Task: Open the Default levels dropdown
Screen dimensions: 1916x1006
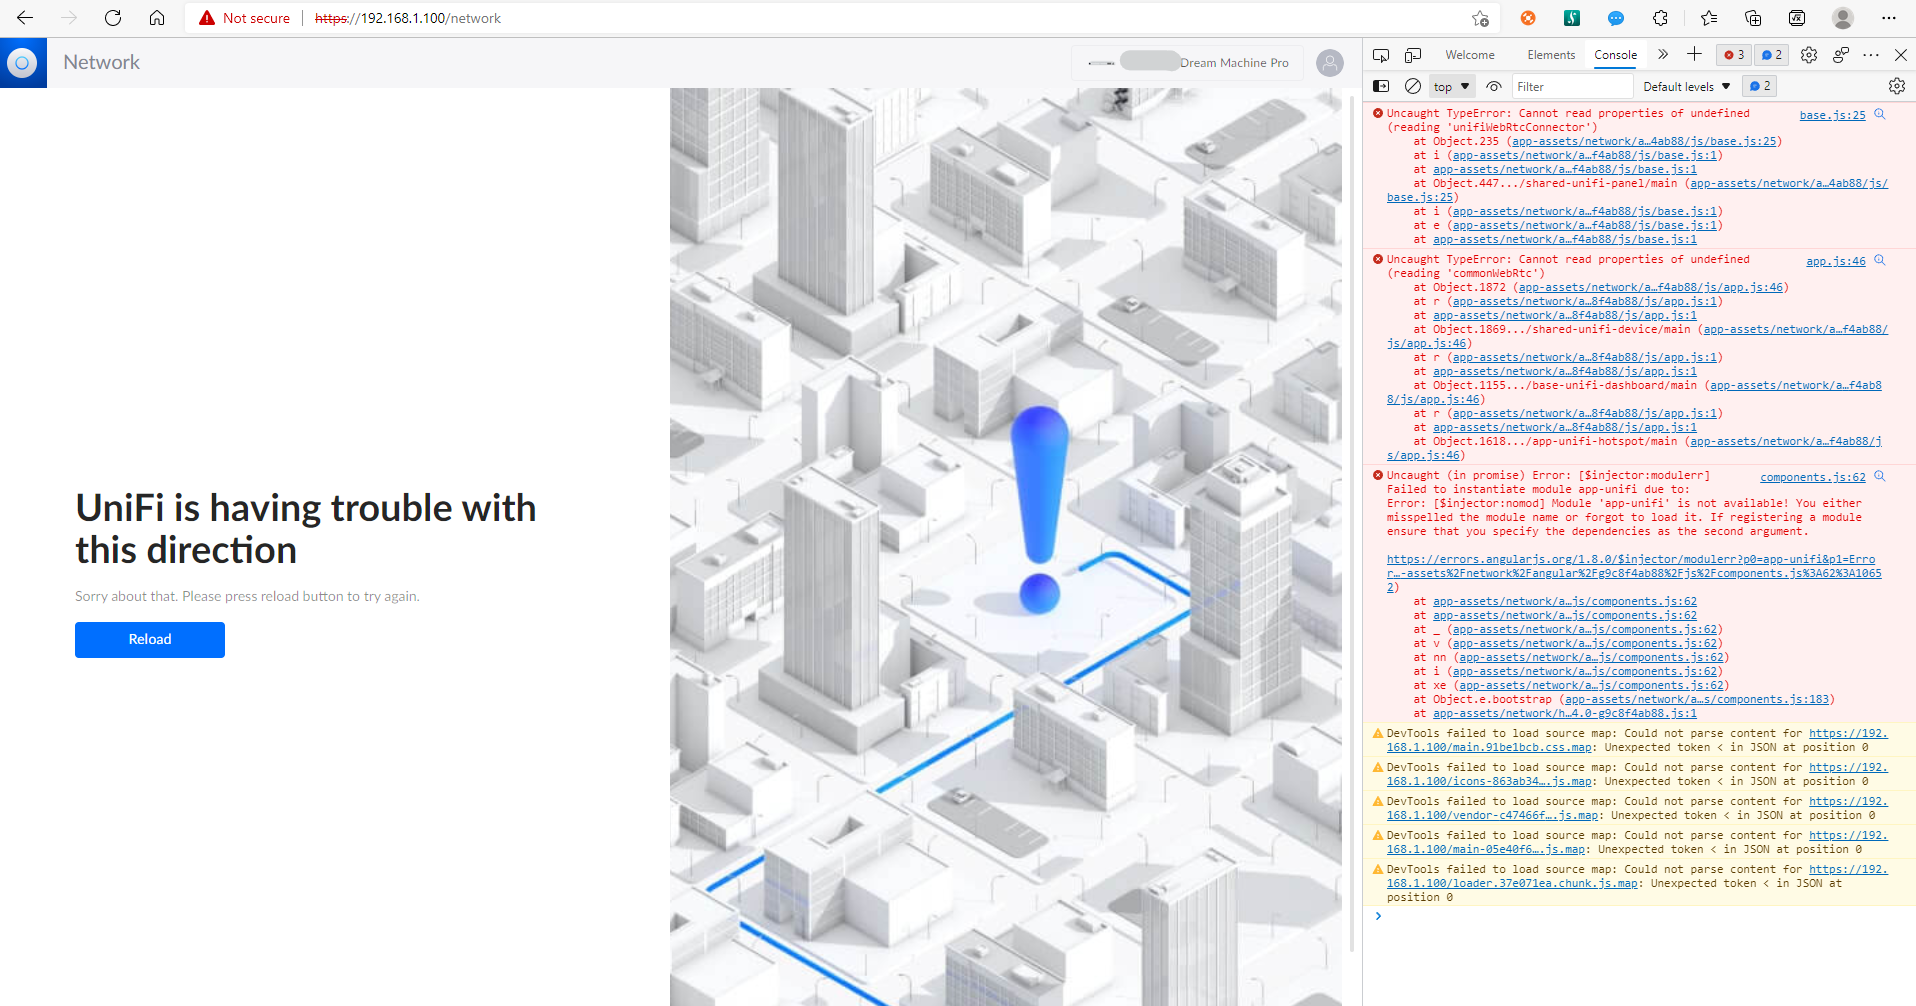Action: [x=1686, y=87]
